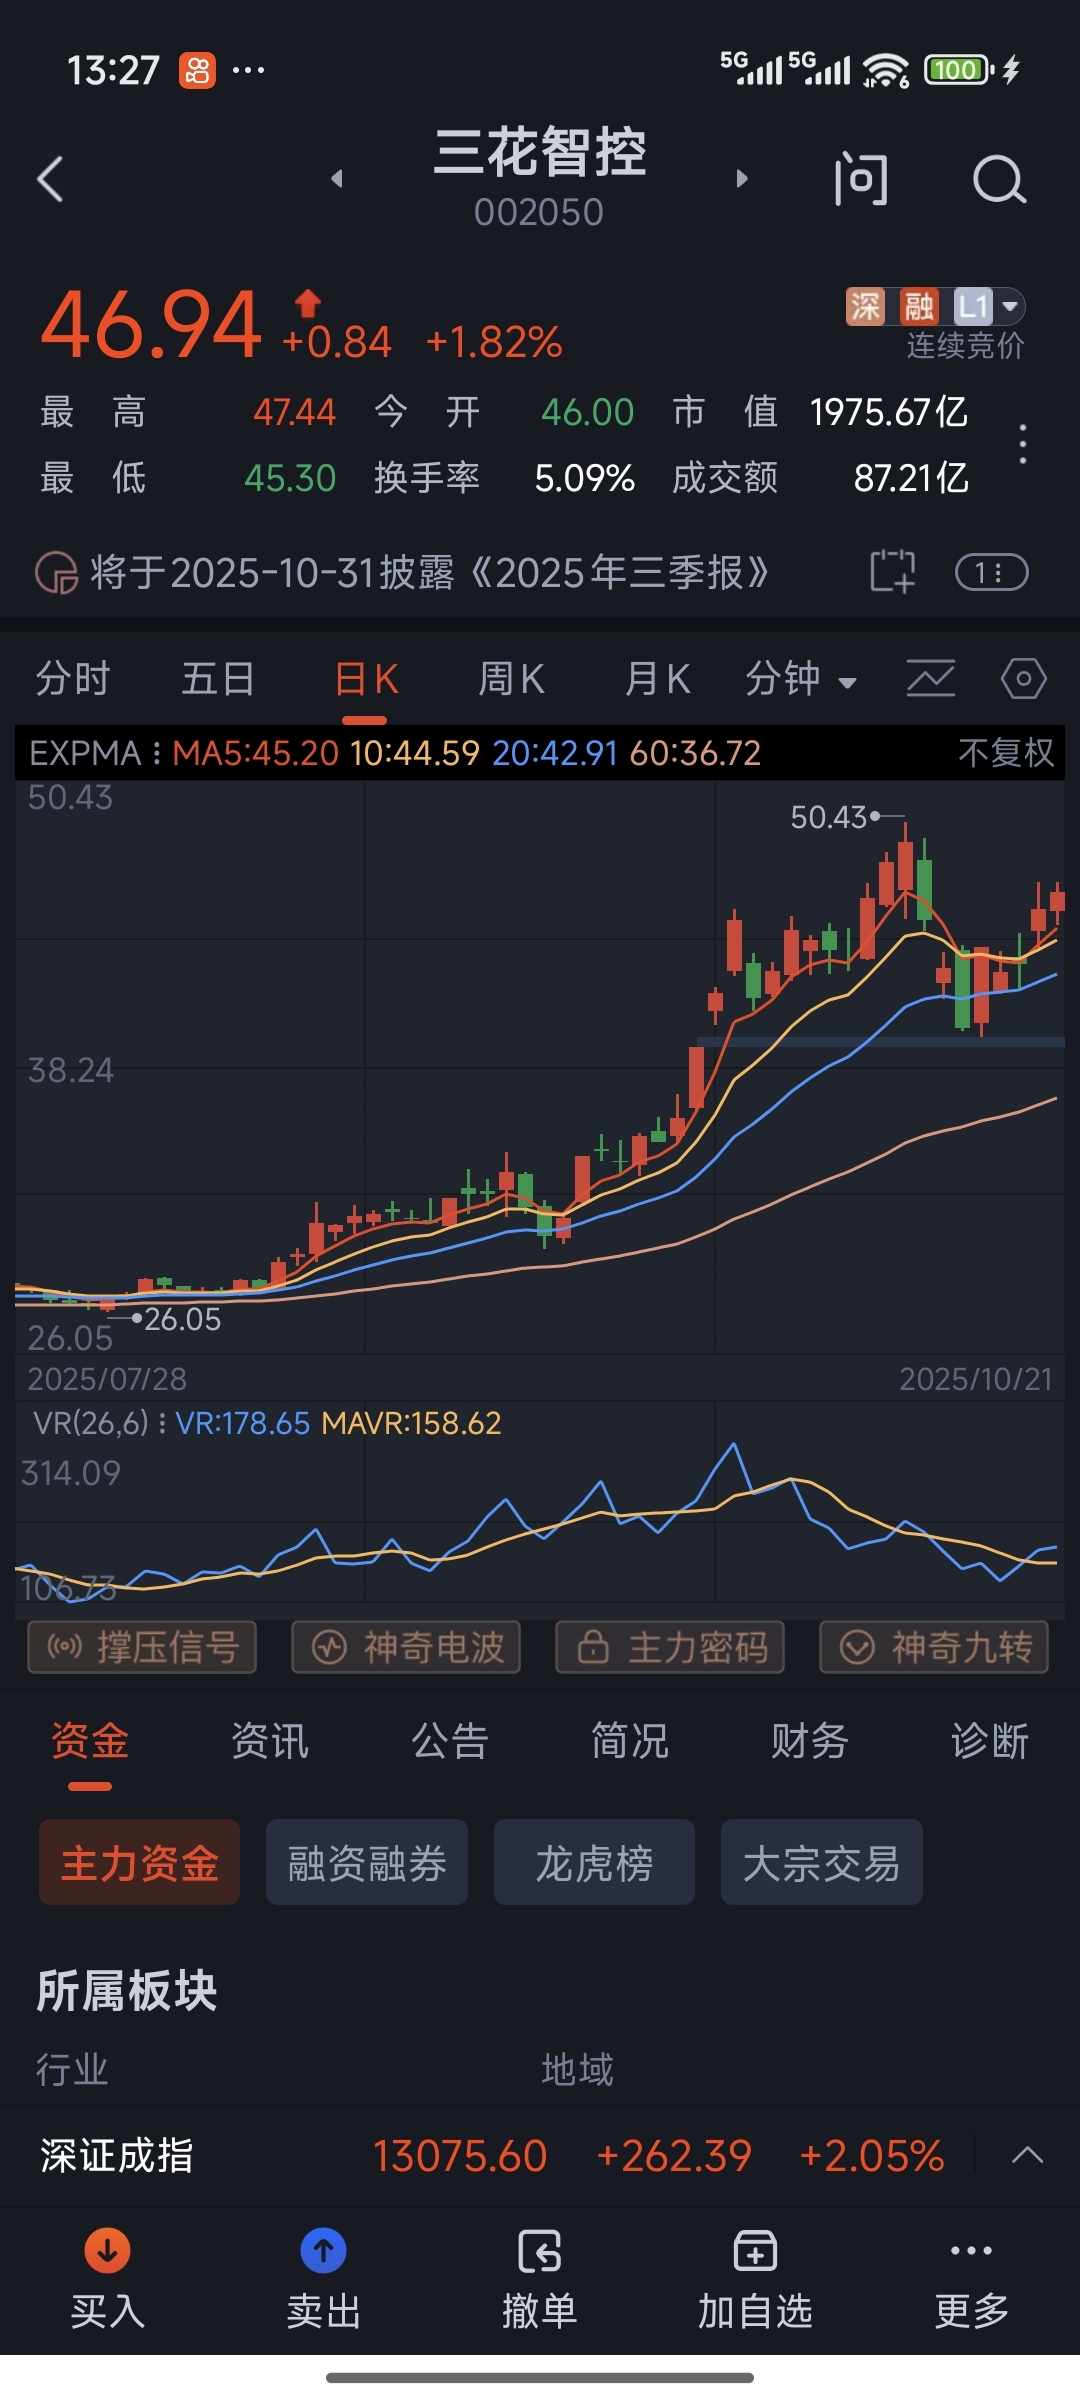Tap the 深 market badge
Viewport: 1080px width, 2400px height.
point(866,306)
